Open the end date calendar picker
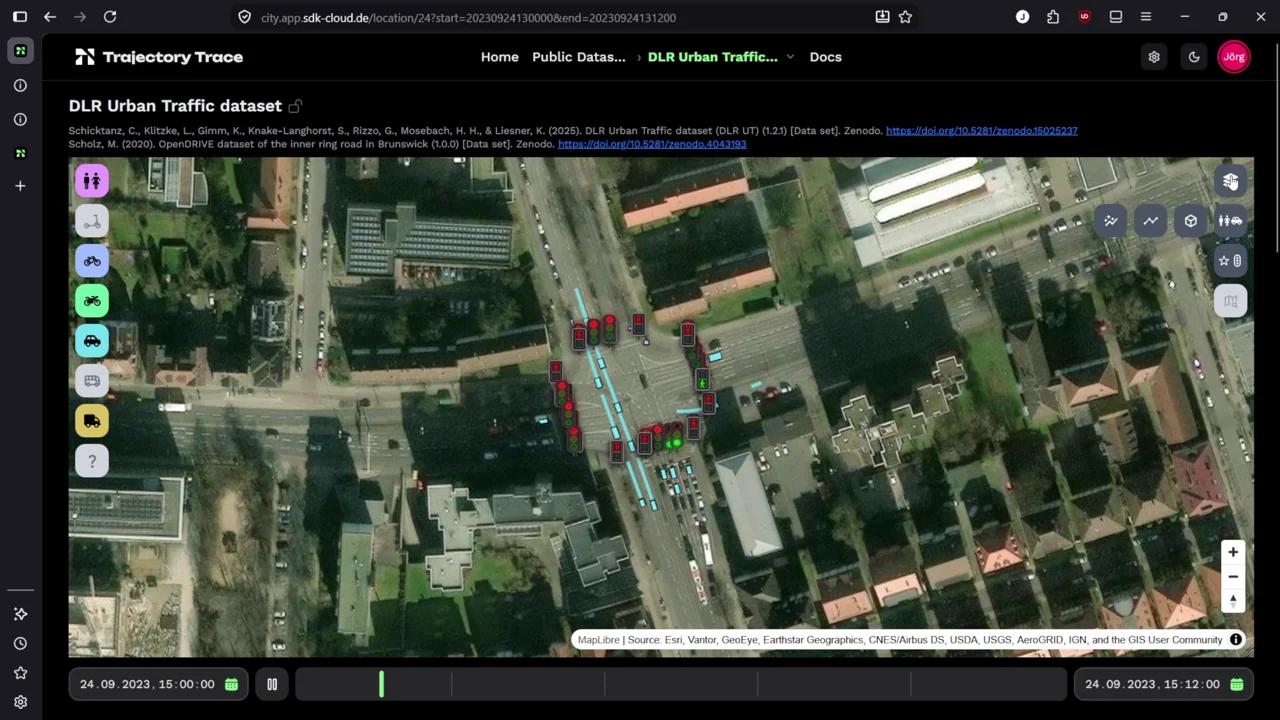 [1237, 684]
